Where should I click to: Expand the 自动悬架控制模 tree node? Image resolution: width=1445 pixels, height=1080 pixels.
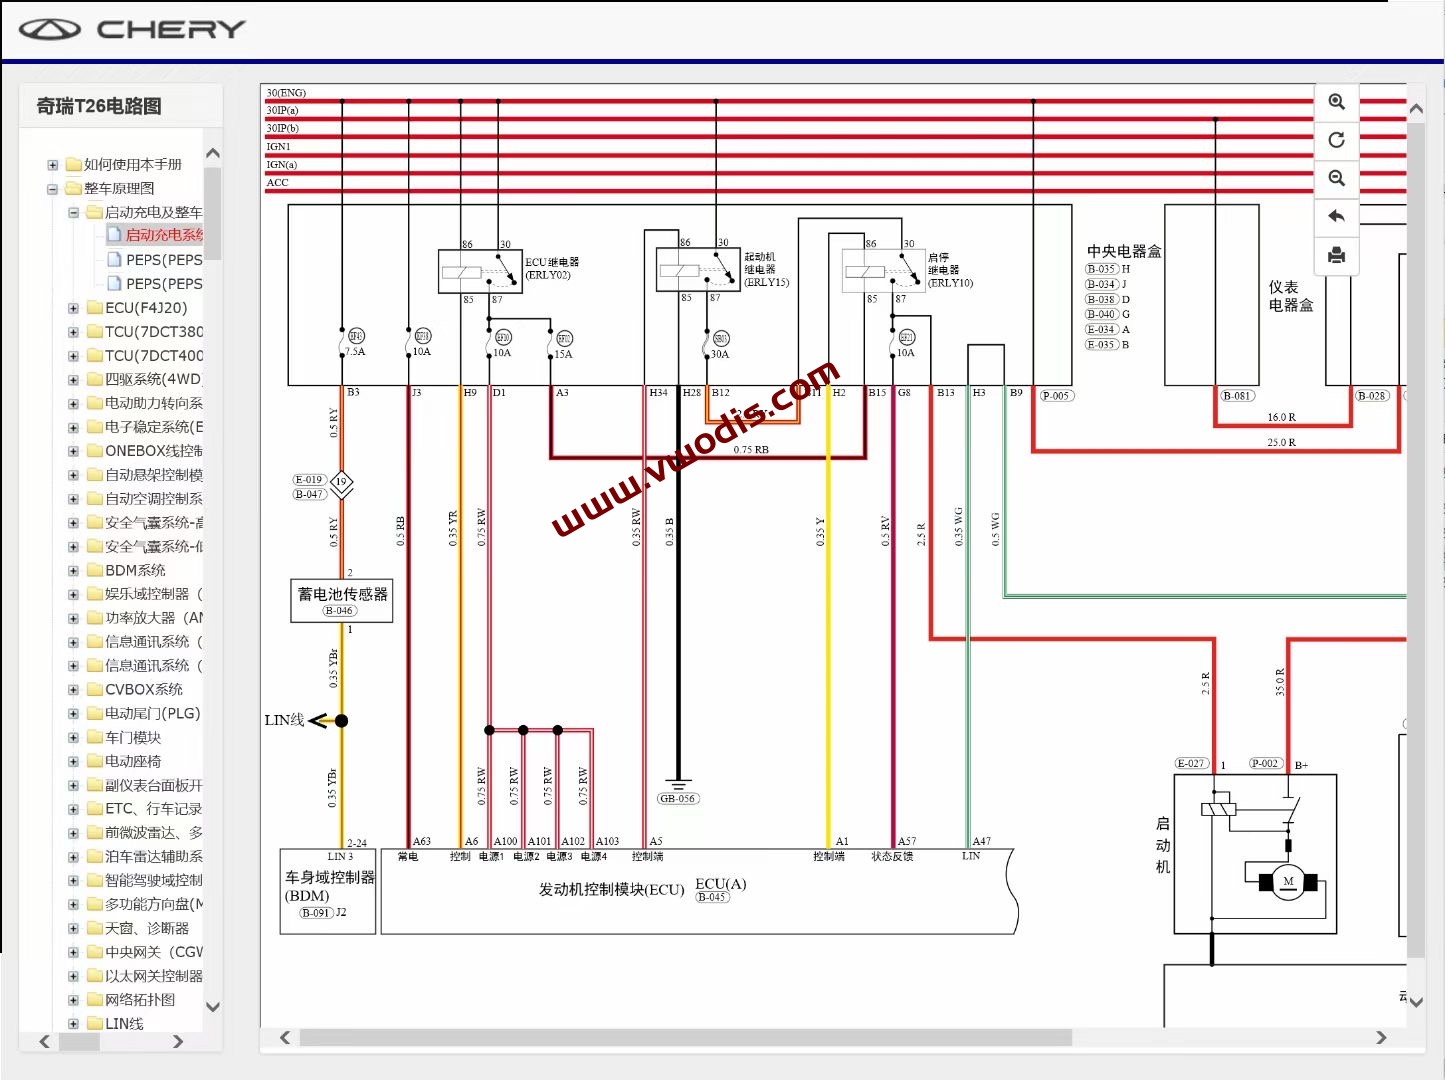(73, 476)
